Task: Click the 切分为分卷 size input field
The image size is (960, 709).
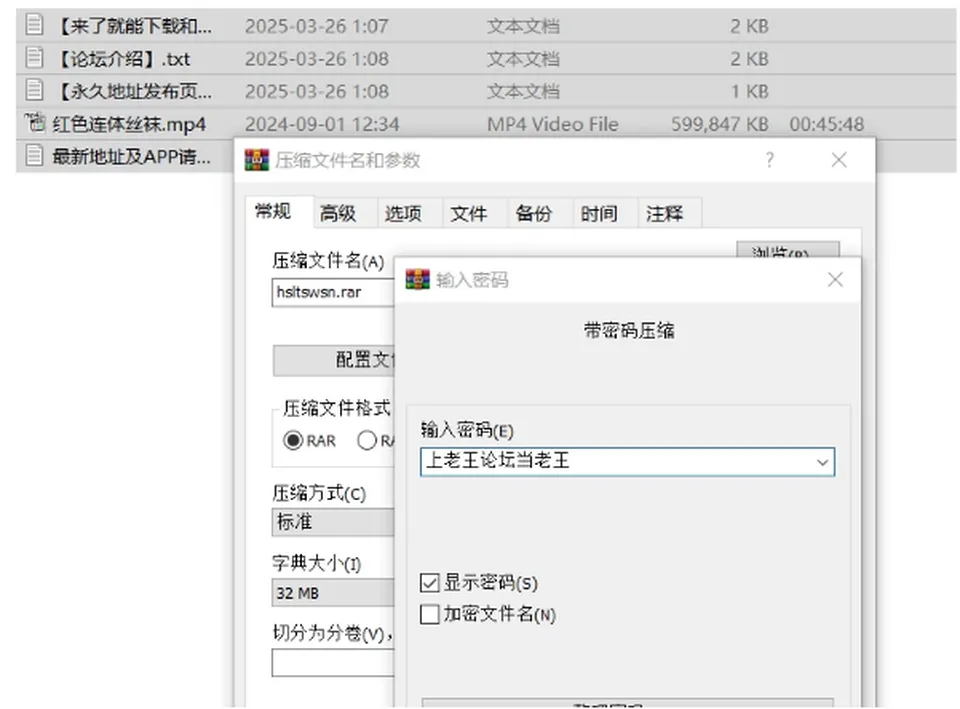Action: 334,662
